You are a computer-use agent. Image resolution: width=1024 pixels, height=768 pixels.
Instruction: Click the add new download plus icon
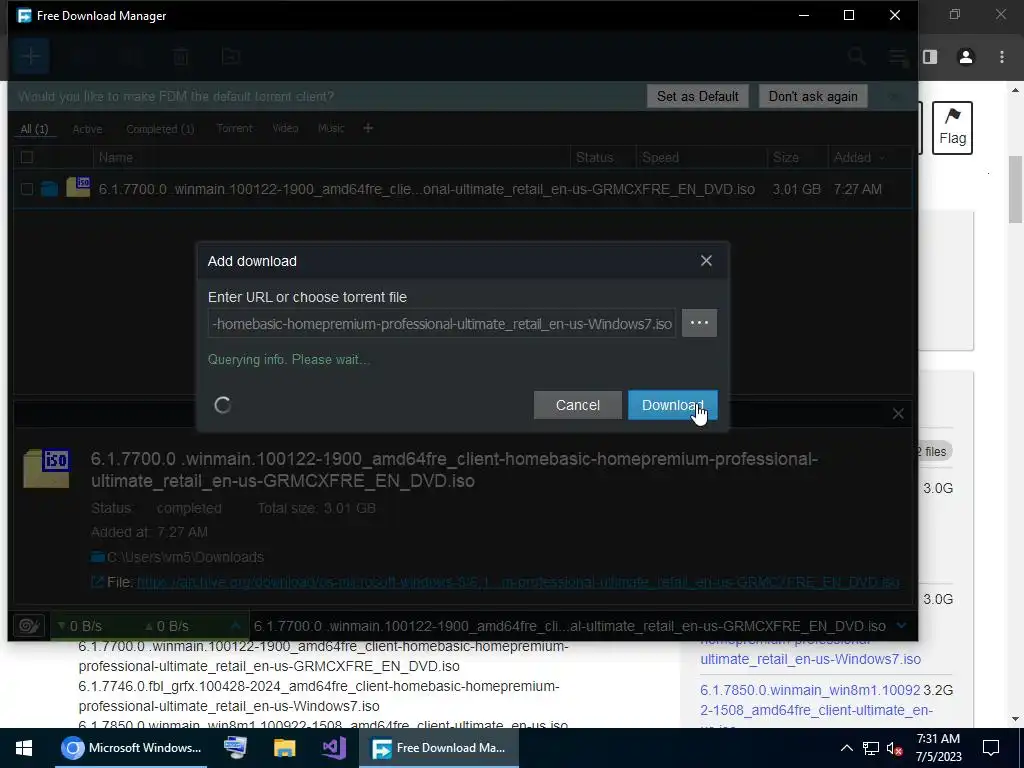pyautogui.click(x=31, y=56)
